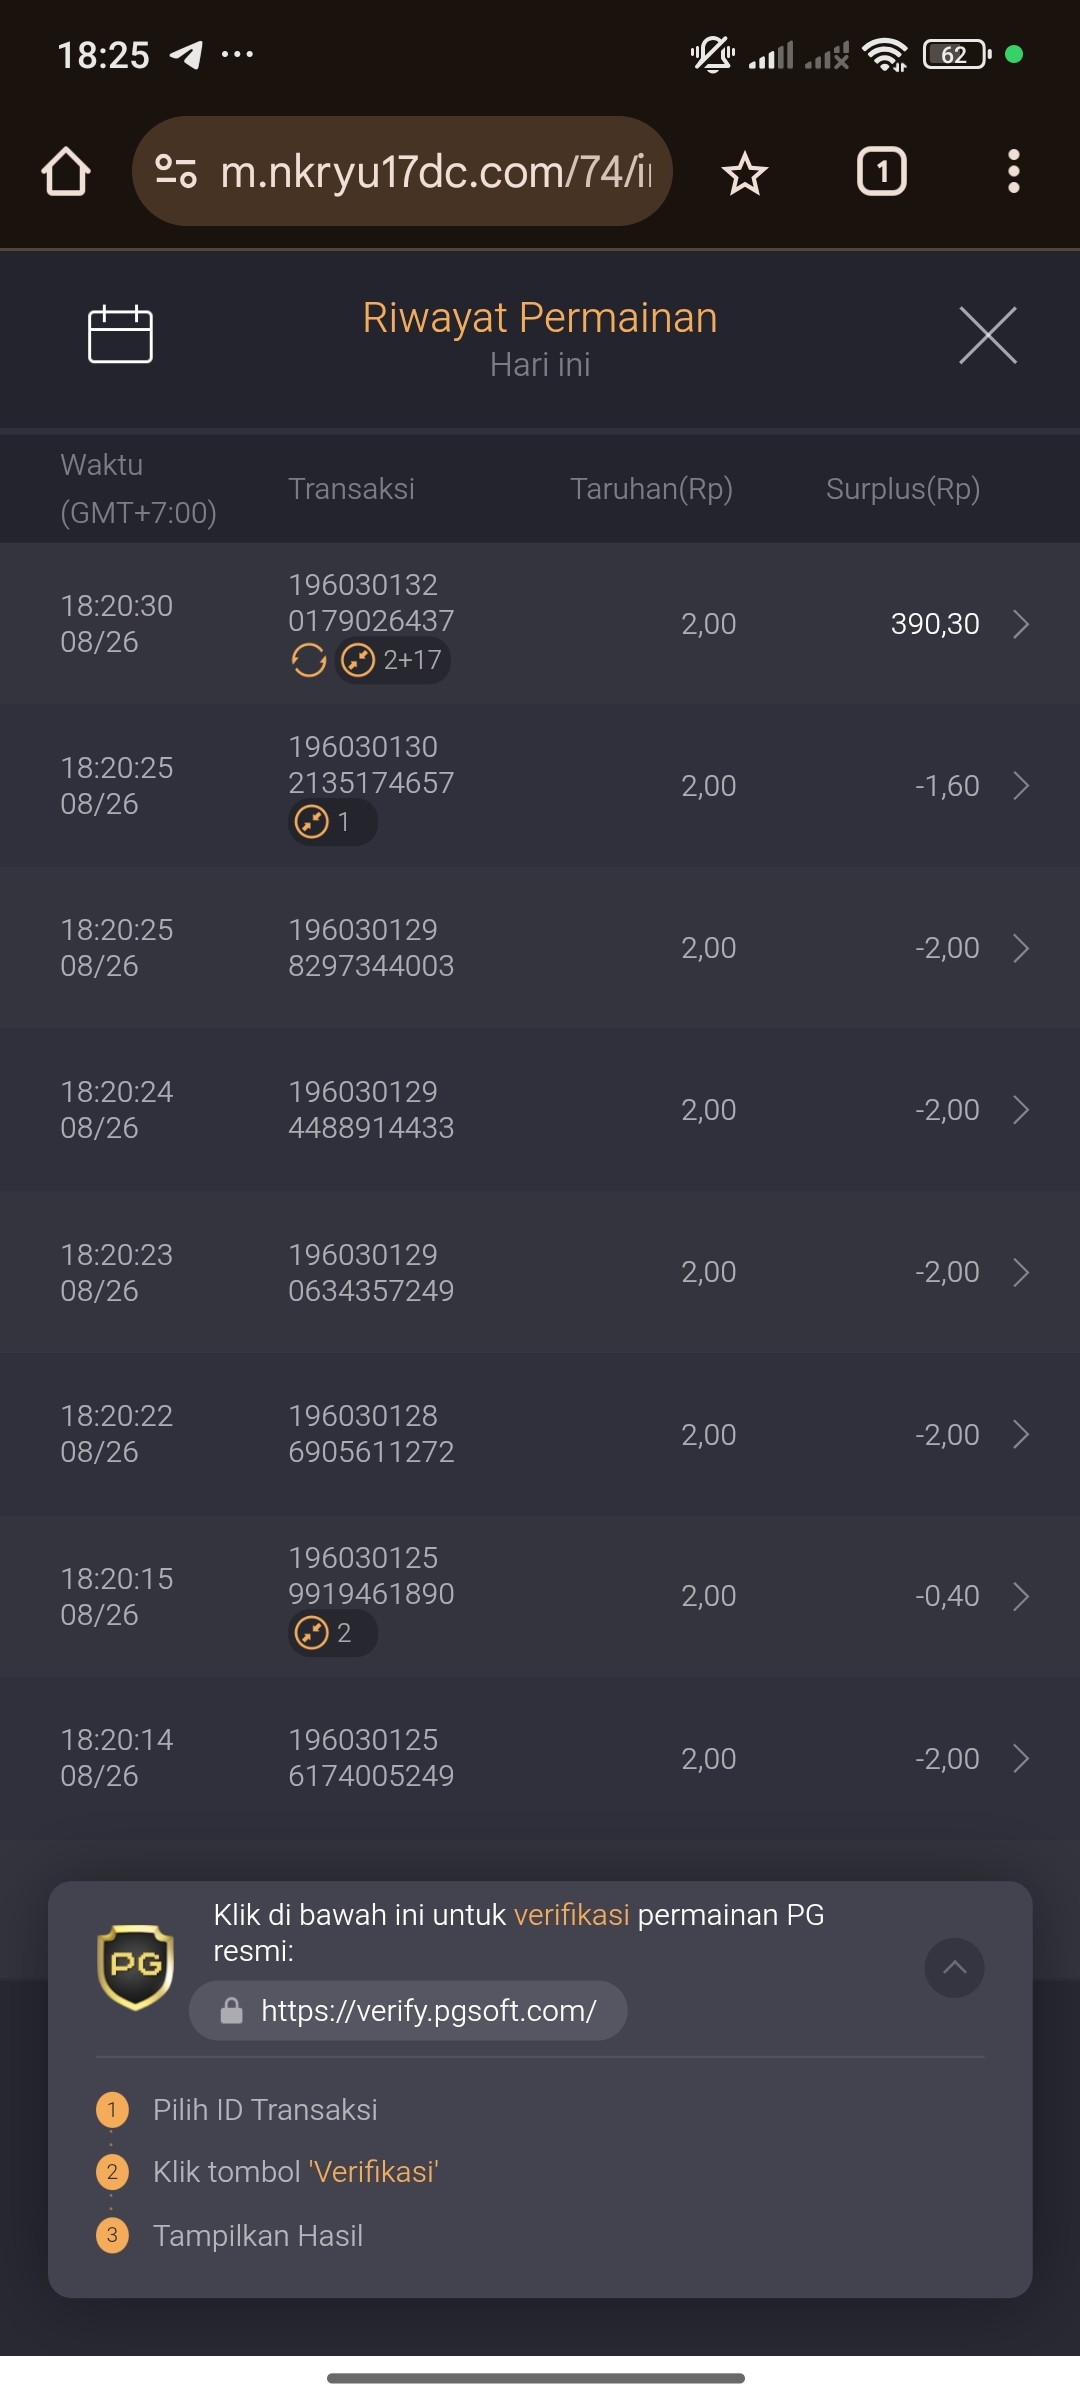1080x2400 pixels.
Task: Close the Riwayat Permainan panel
Action: 987,335
